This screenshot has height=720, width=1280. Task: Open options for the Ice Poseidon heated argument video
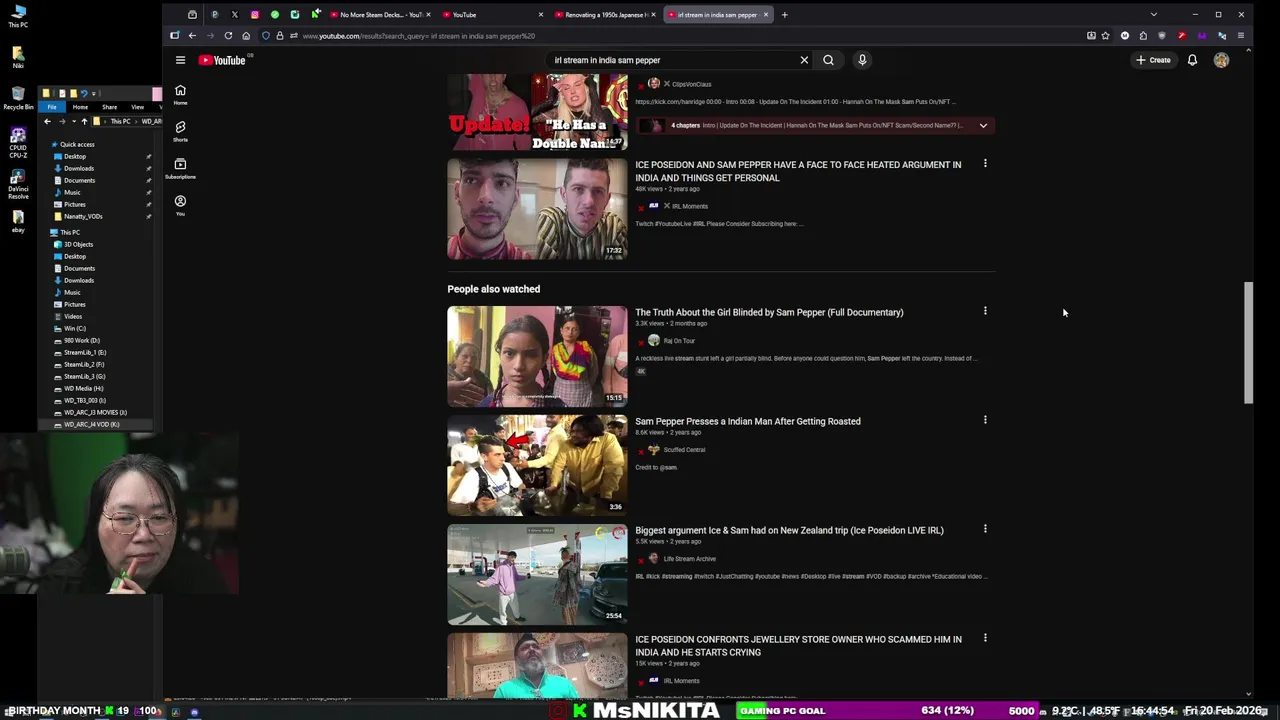point(985,163)
